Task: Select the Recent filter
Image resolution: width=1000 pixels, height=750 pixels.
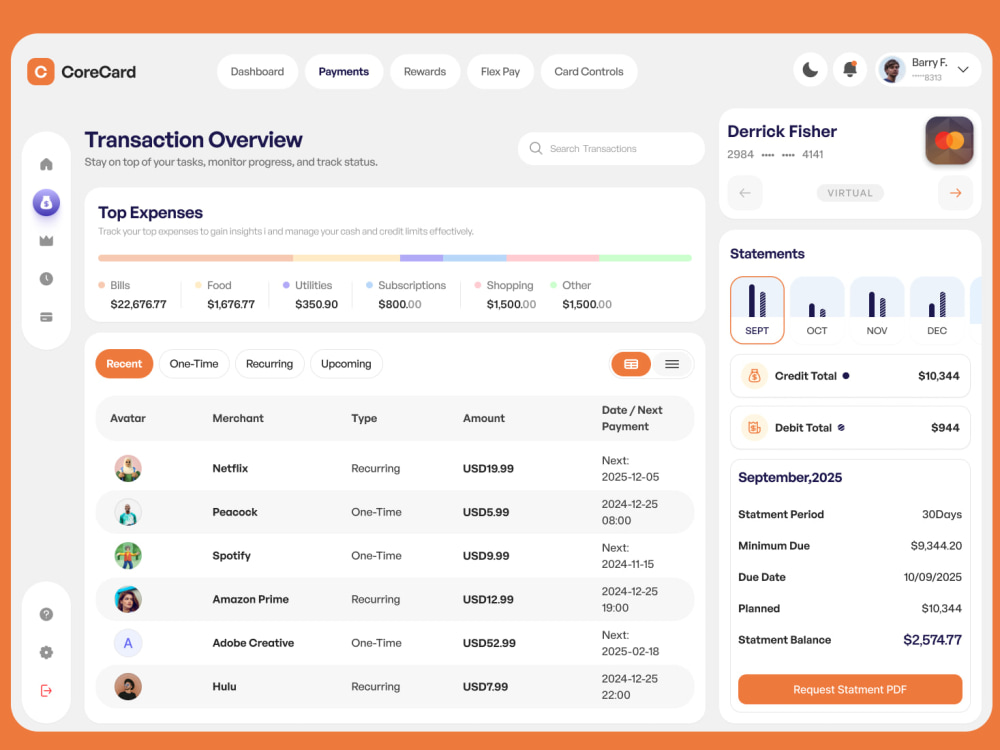Action: pyautogui.click(x=124, y=364)
